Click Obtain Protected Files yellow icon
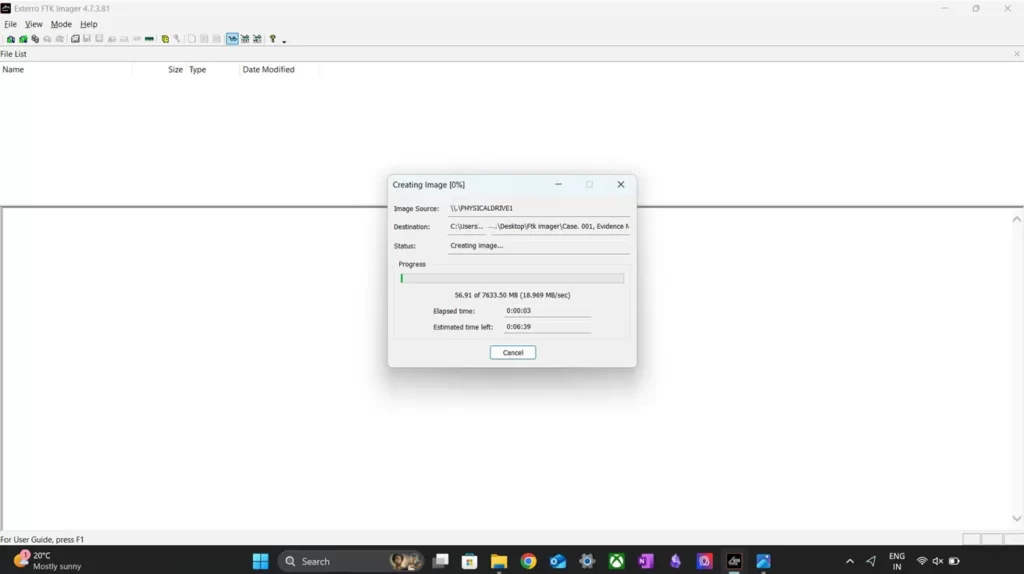1024x574 pixels. coord(165,39)
